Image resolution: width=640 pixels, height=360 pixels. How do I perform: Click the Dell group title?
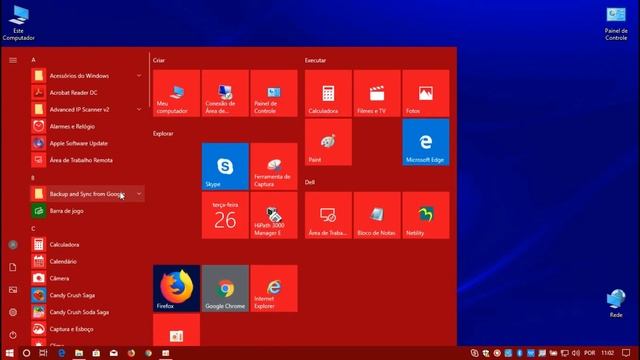(x=310, y=182)
